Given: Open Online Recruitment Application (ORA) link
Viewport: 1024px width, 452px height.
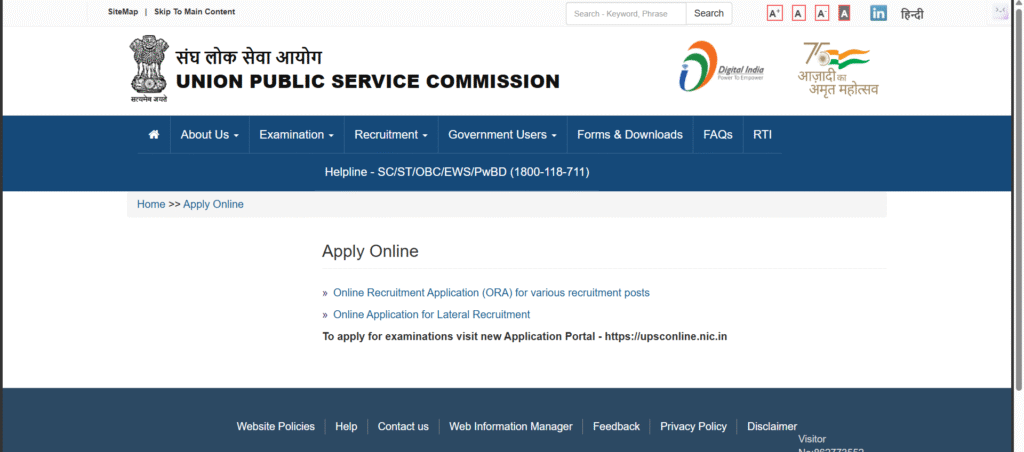Looking at the screenshot, I should click(x=491, y=293).
